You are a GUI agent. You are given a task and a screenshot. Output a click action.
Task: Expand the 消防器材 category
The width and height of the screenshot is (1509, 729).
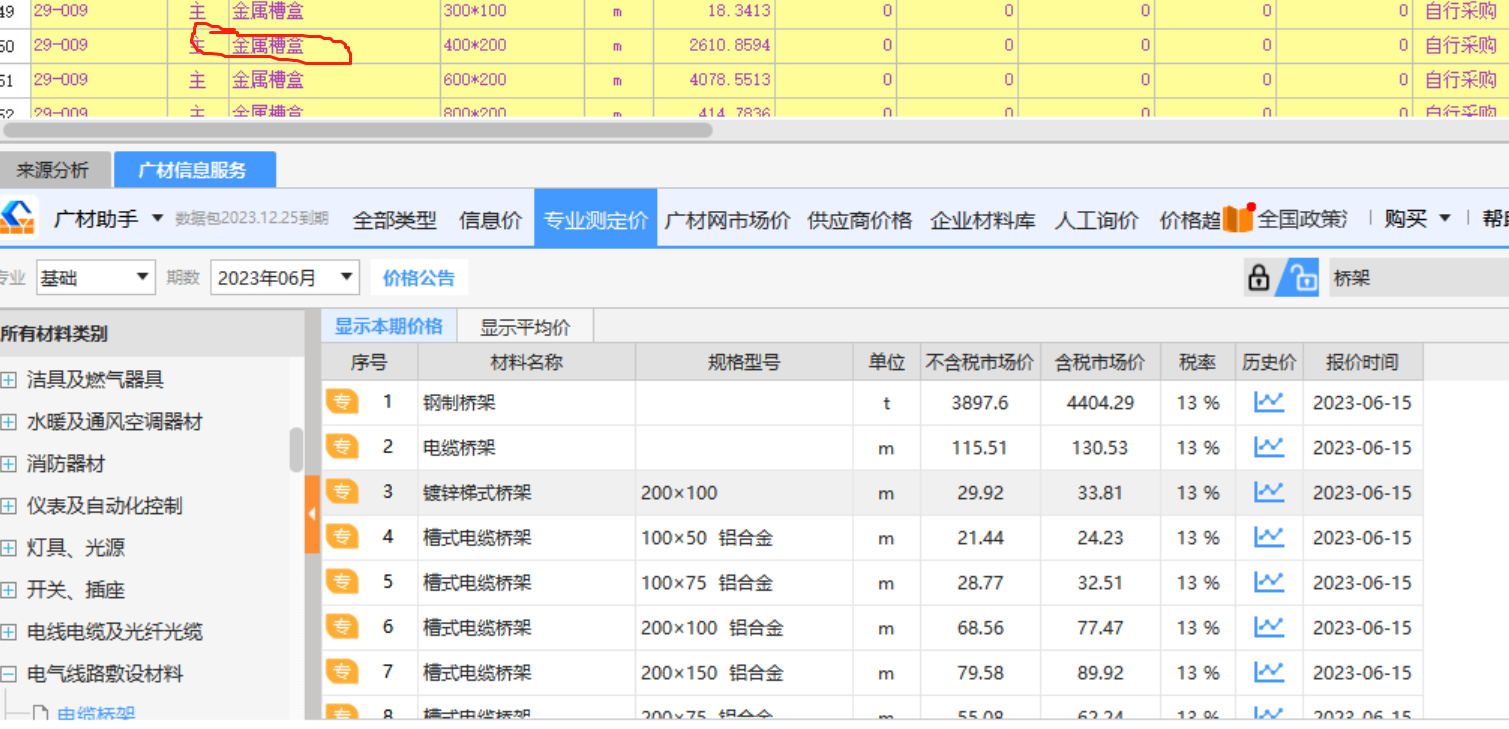8,464
